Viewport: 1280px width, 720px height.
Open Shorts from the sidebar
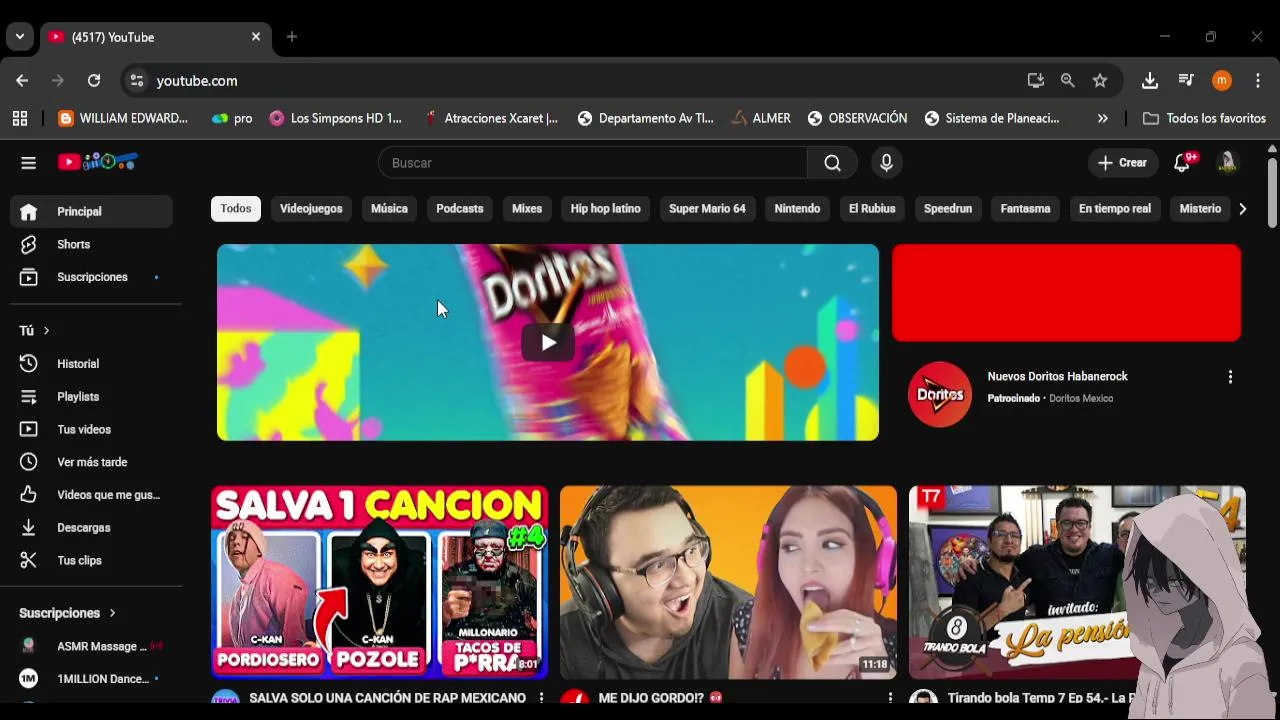[91, 244]
